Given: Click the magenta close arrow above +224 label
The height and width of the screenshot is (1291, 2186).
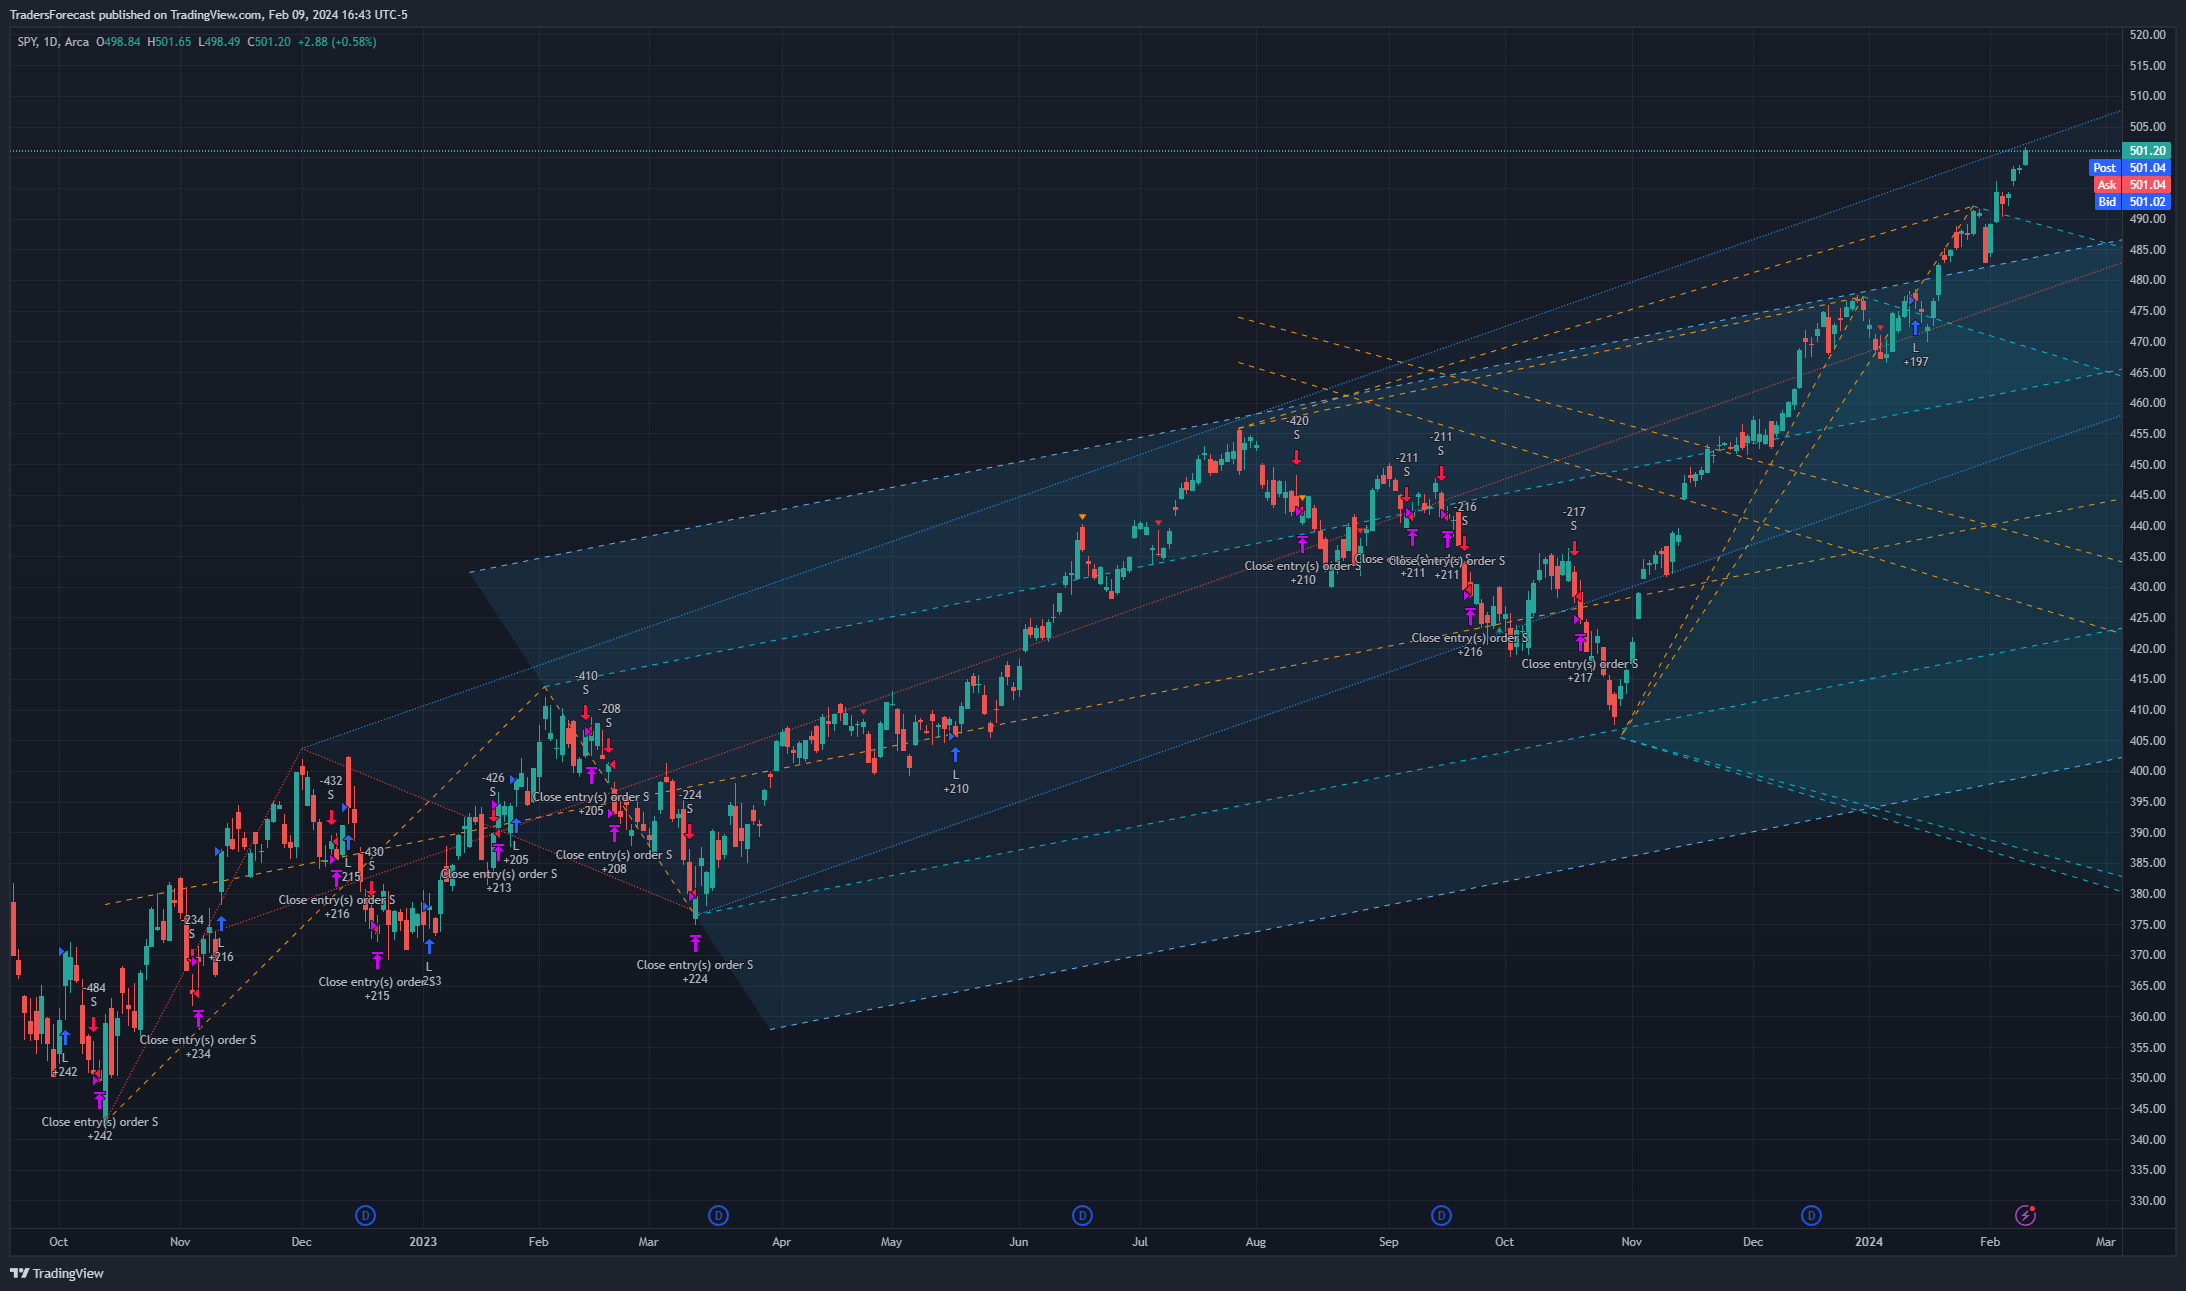Looking at the screenshot, I should (695, 943).
